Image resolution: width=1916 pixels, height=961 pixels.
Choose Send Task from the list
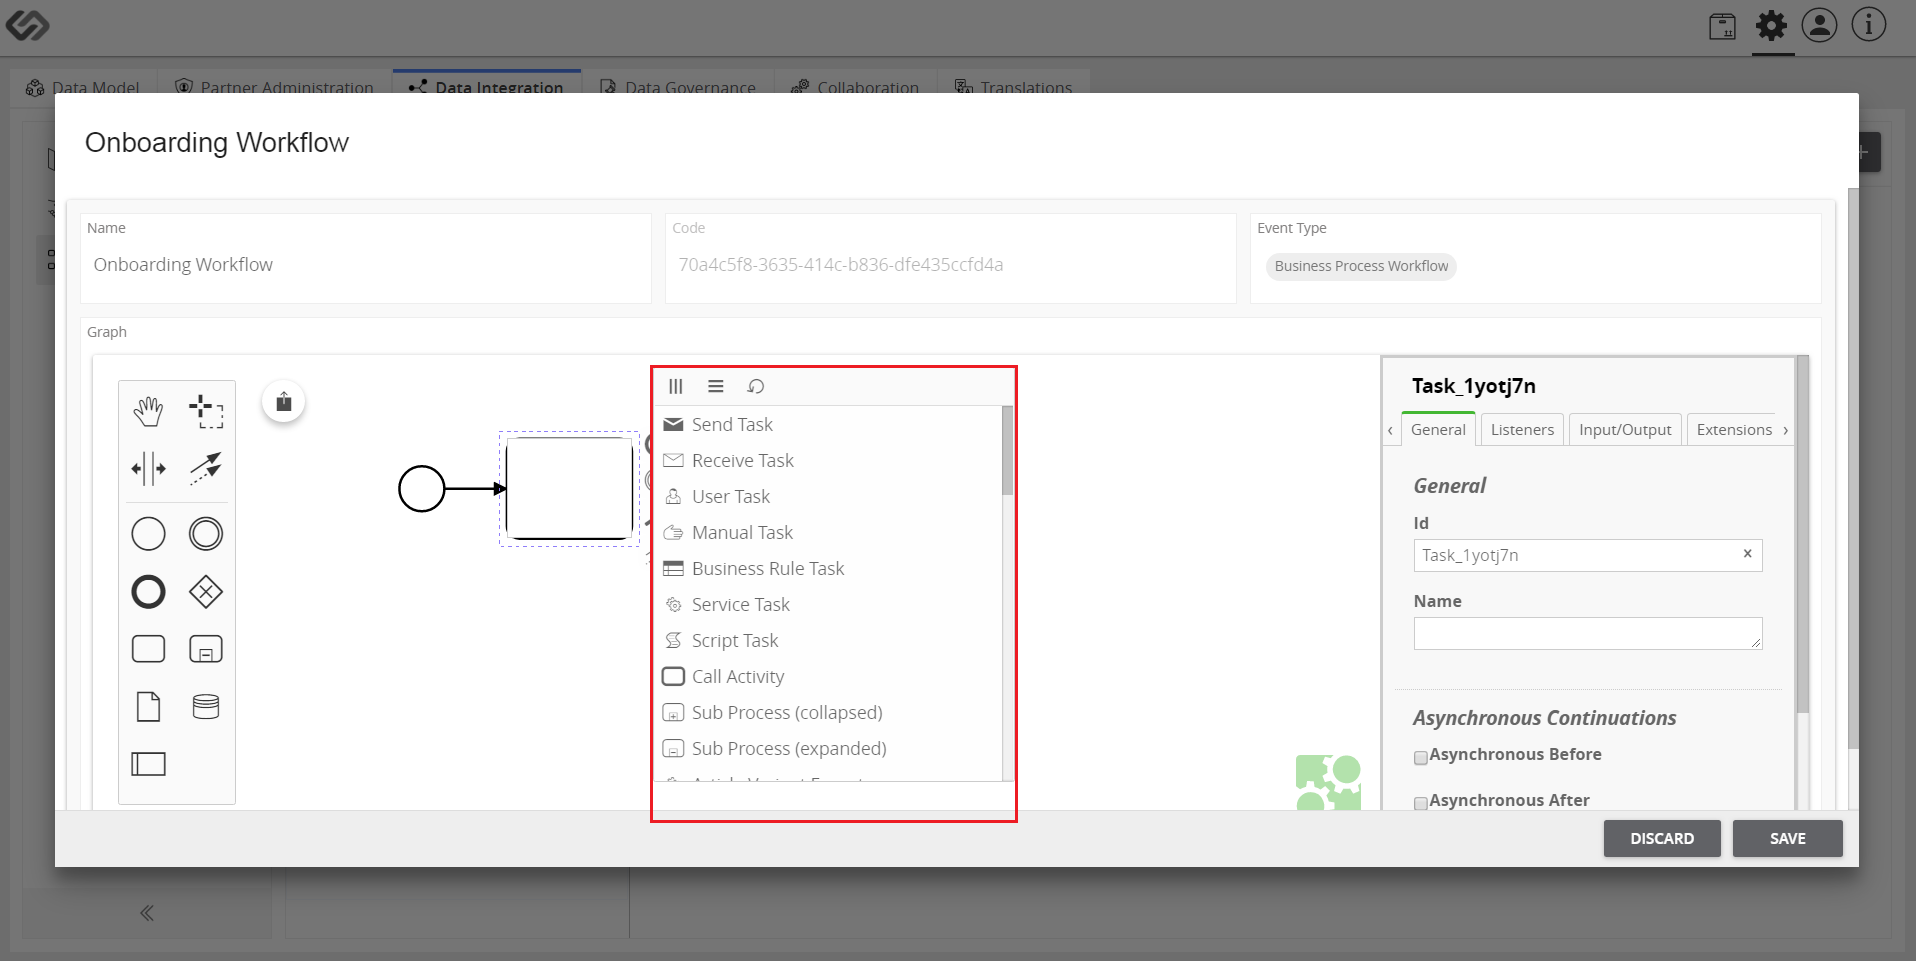click(x=828, y=425)
